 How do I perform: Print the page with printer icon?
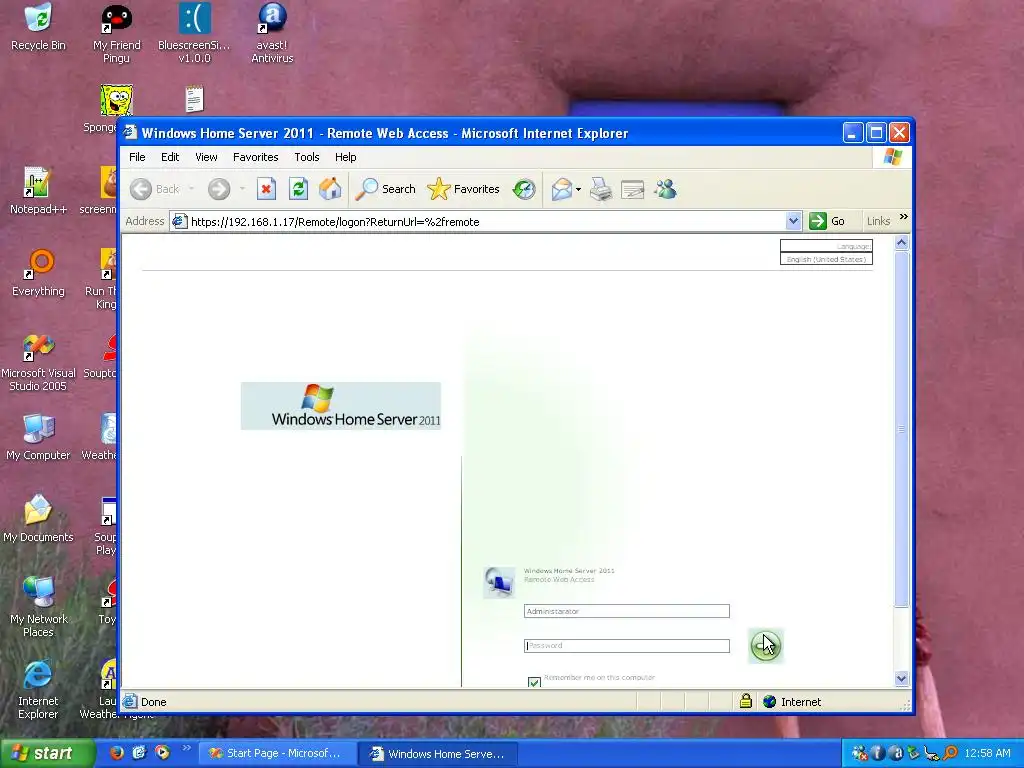[601, 189]
